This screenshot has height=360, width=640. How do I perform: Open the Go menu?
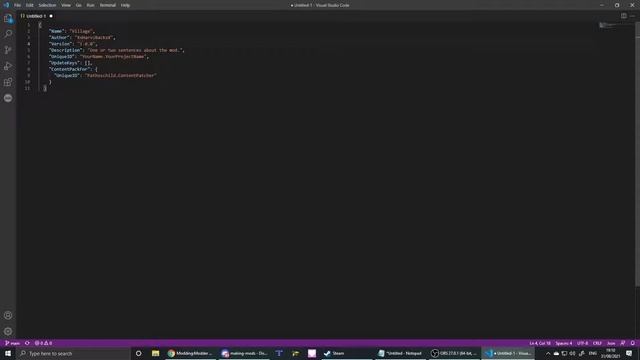(78, 5)
